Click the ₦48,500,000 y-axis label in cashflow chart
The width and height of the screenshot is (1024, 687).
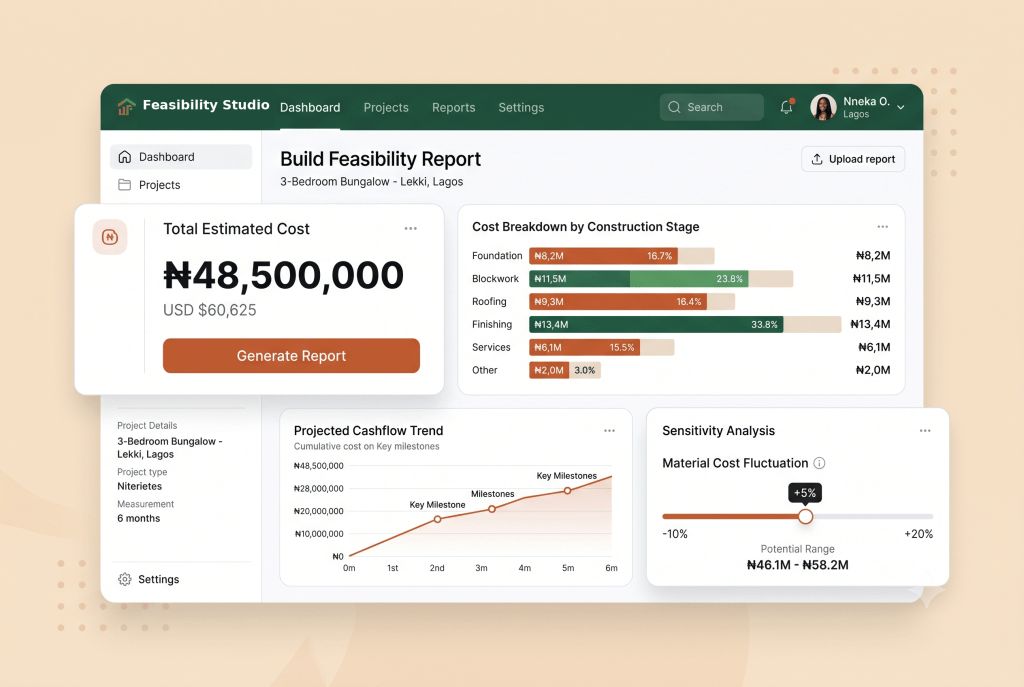coord(318,466)
